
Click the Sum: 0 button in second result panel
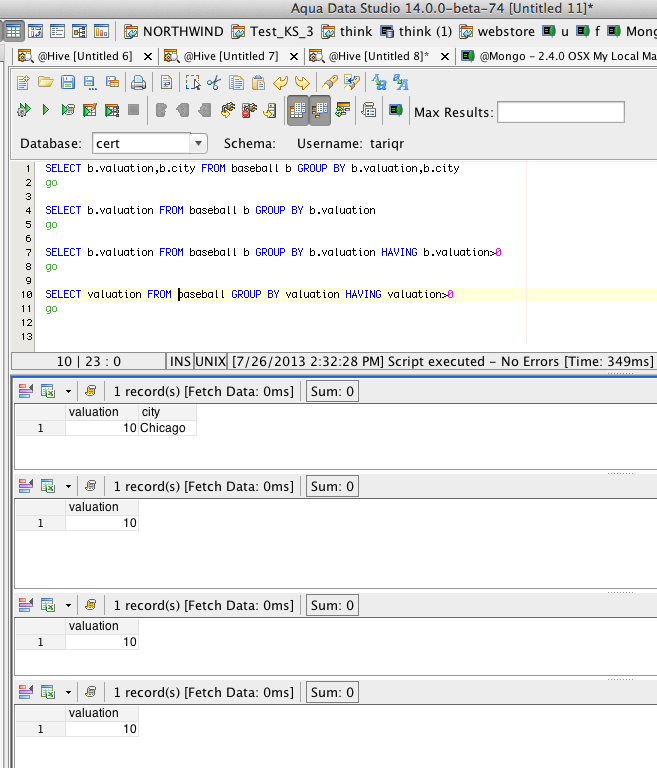point(332,486)
